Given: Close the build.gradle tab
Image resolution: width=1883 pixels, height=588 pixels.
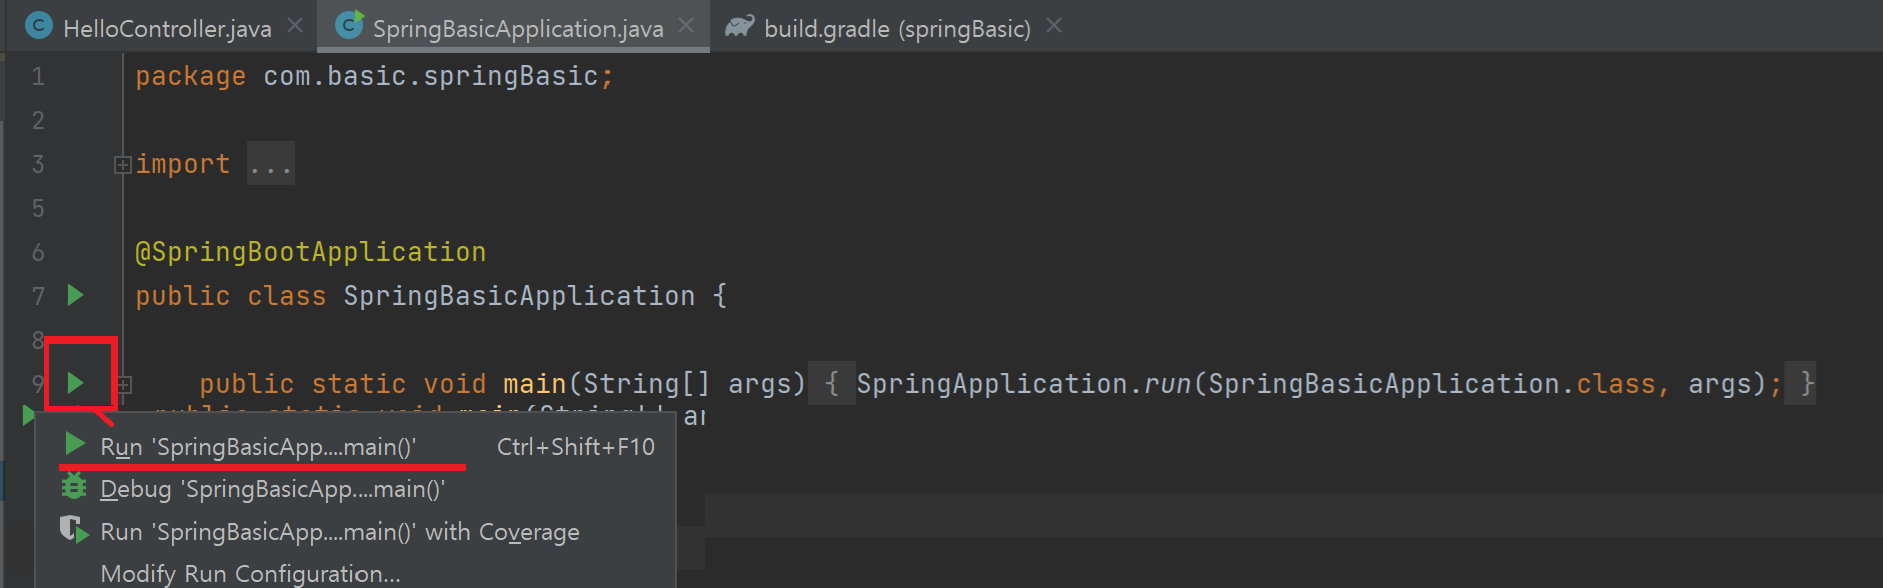Looking at the screenshot, I should [1054, 26].
